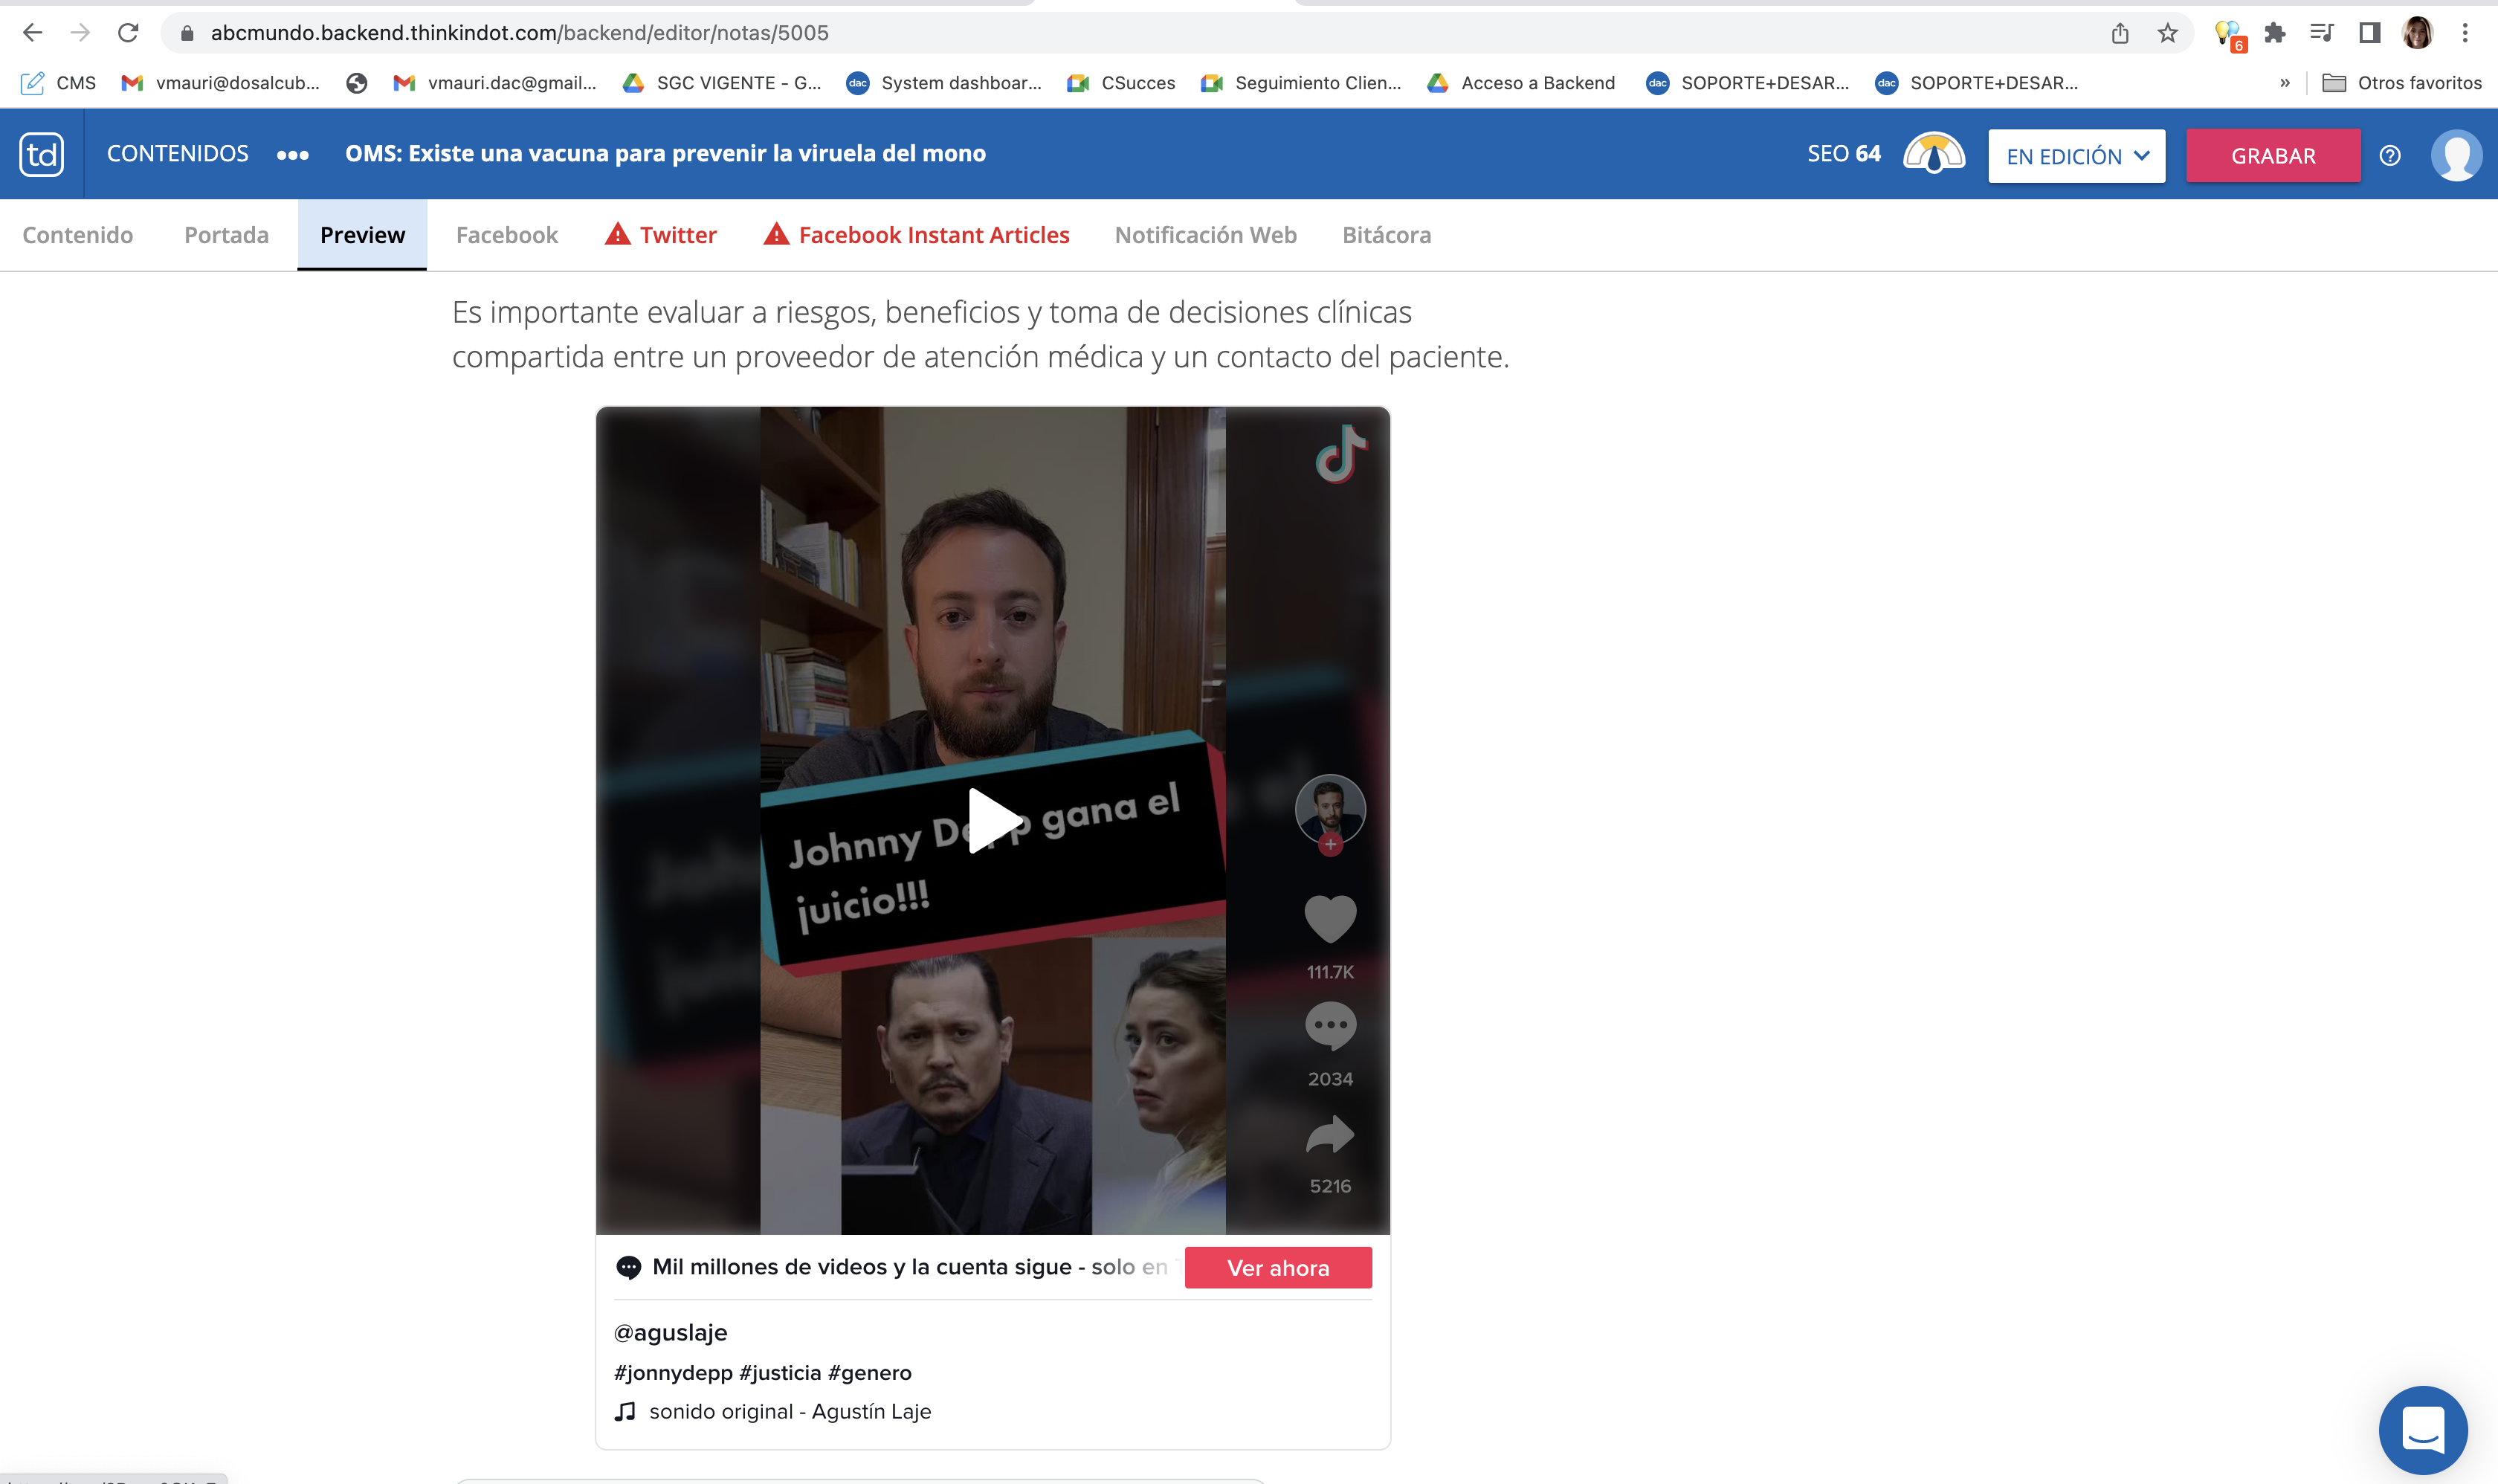Screen dimensions: 2498x1484
Task: Open the help question mark icon
Action: pos(2390,156)
